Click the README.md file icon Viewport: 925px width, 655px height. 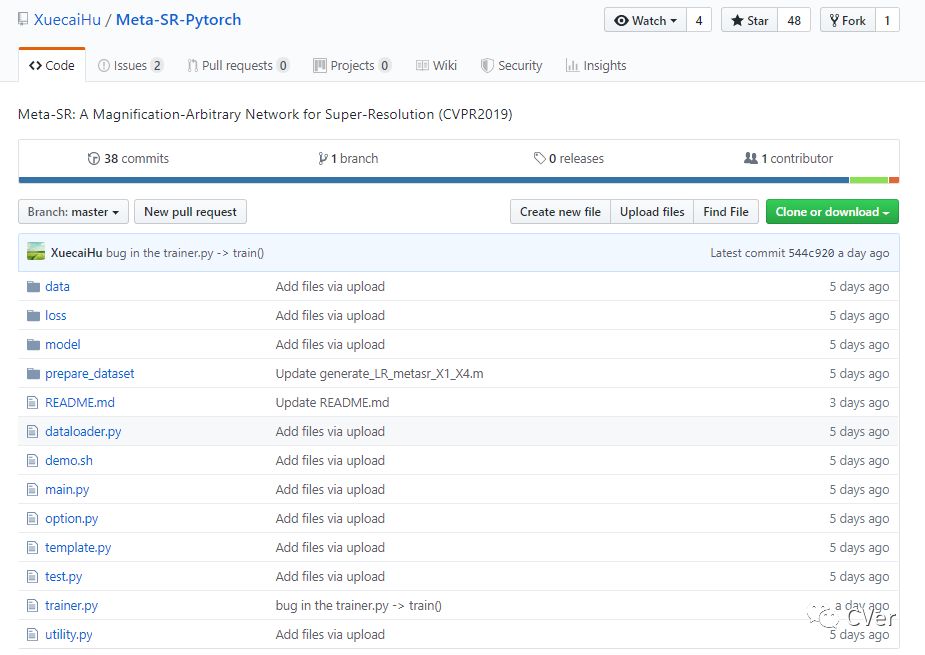[x=33, y=402]
